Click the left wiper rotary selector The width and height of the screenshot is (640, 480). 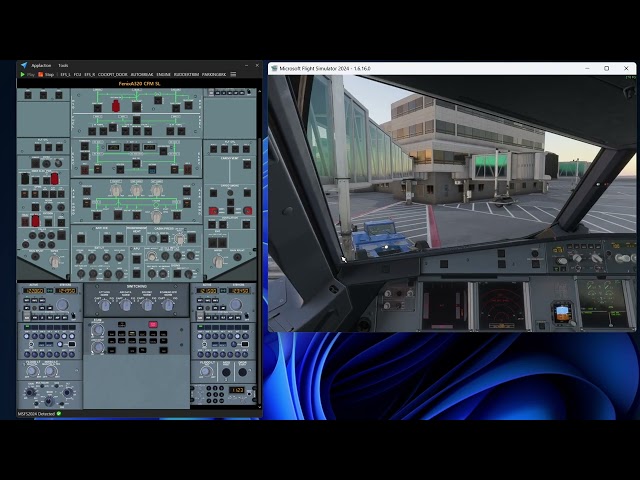(54, 262)
